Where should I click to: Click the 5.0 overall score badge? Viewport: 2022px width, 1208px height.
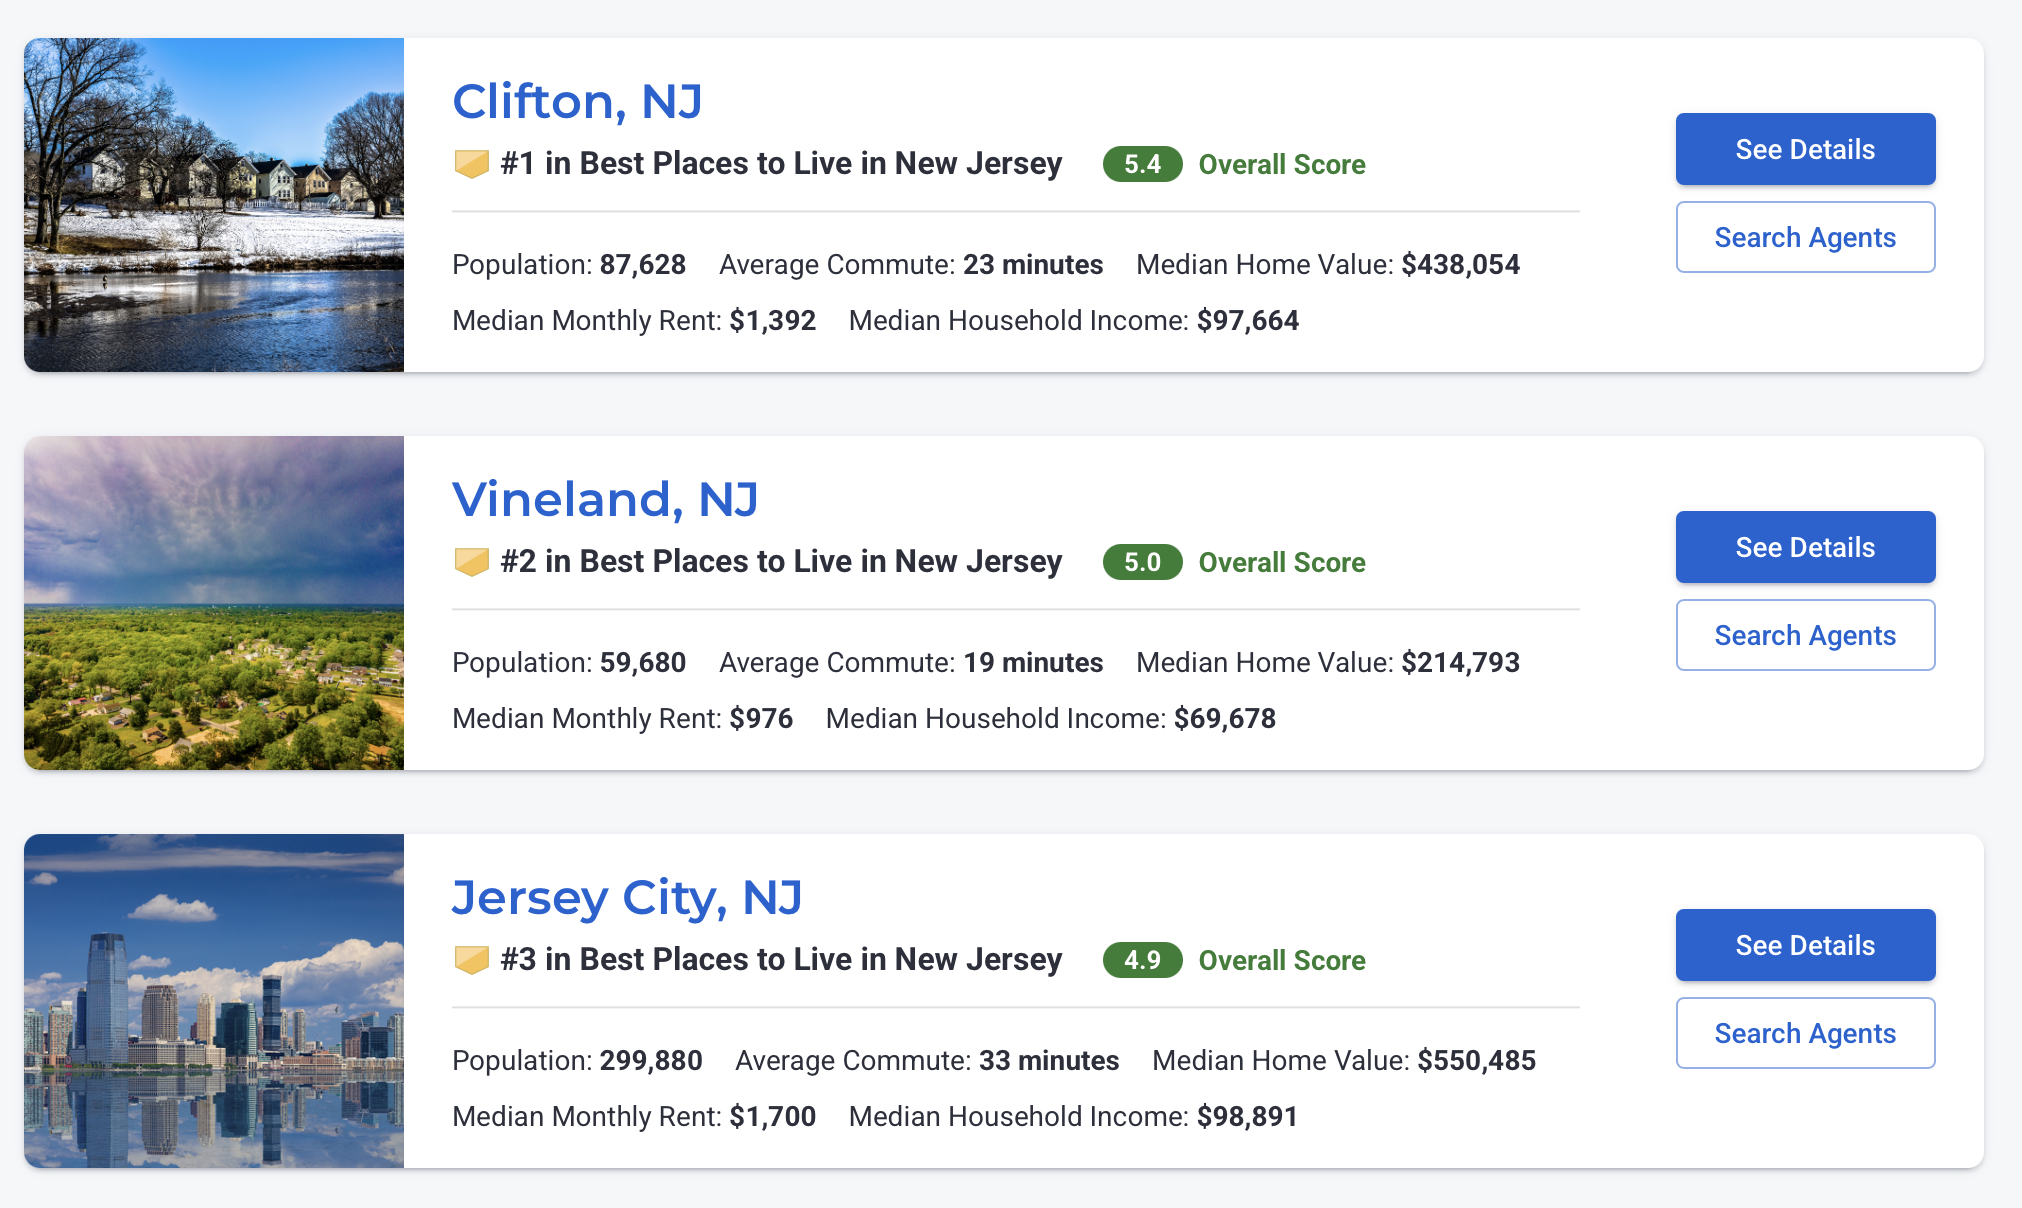[x=1142, y=562]
